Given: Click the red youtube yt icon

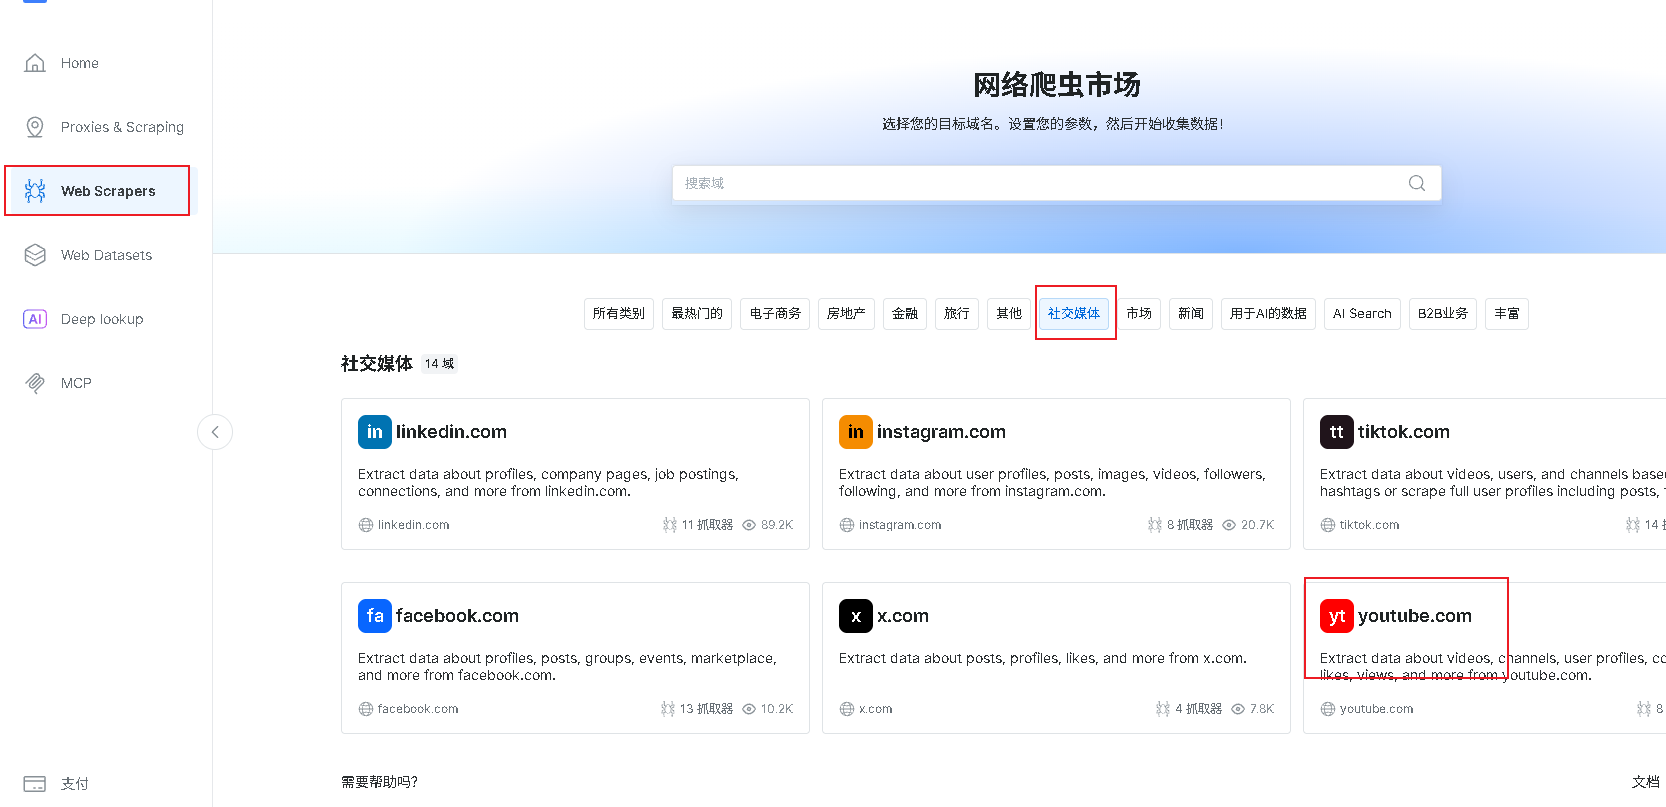Looking at the screenshot, I should tap(1337, 616).
